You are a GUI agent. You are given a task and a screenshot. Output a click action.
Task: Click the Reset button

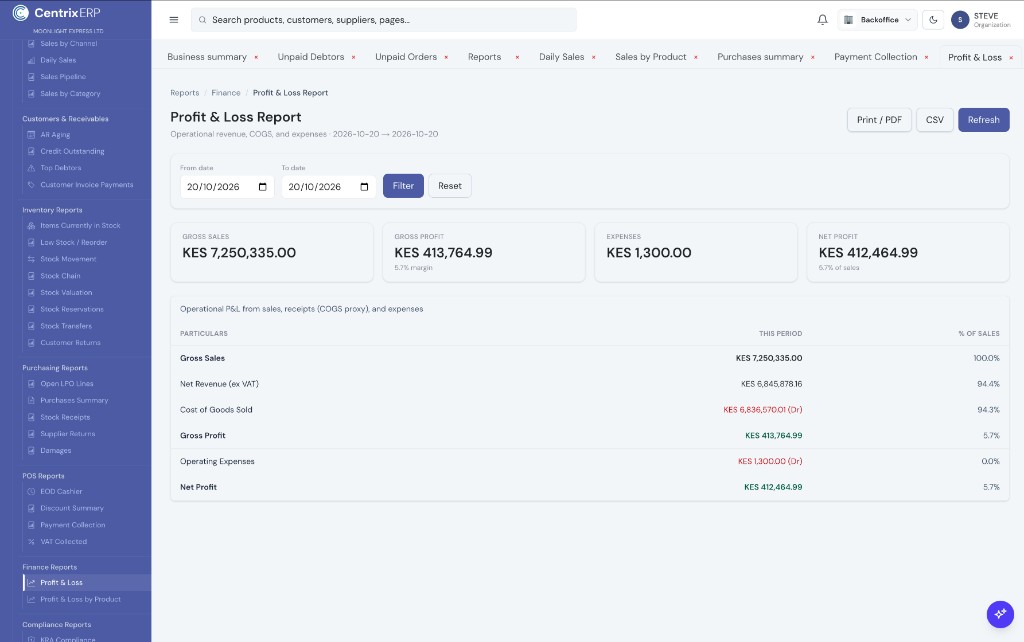tap(450, 185)
